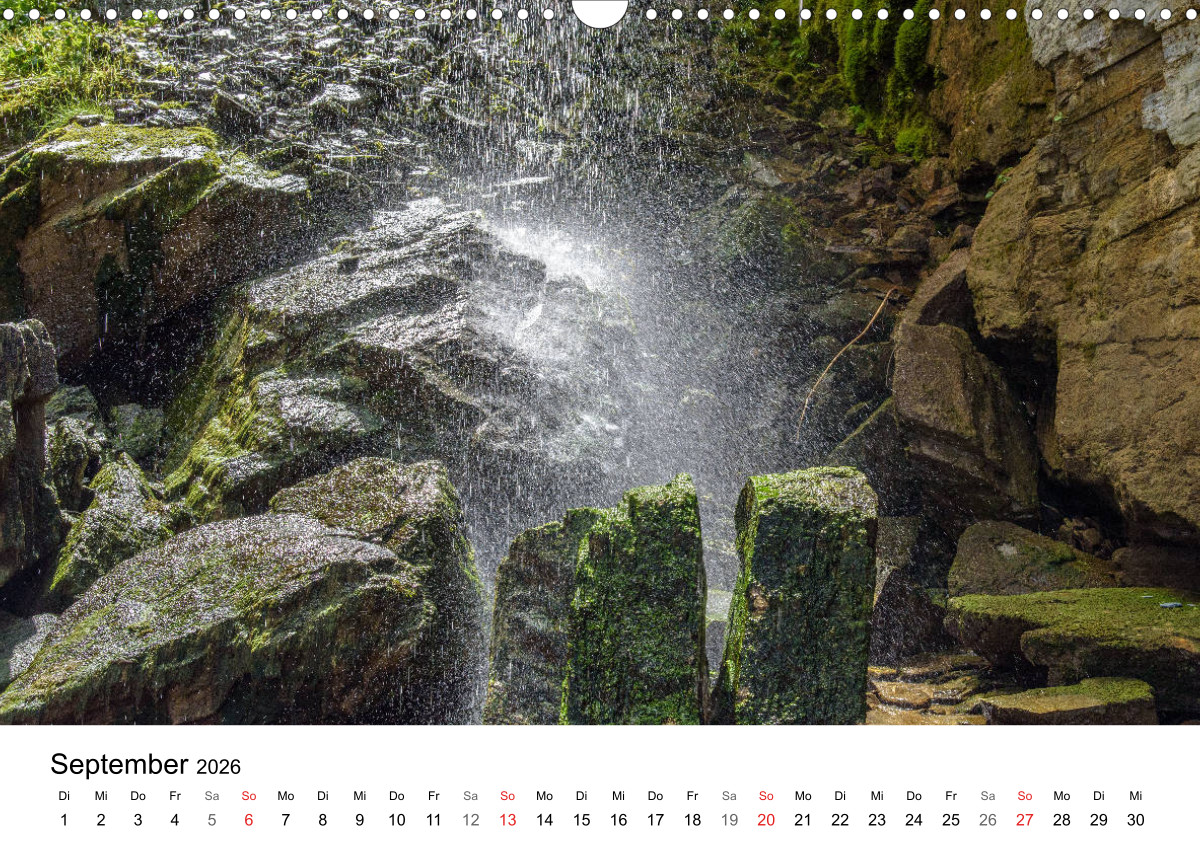The width and height of the screenshot is (1200, 848).
Task: Select day 30 on the calendar
Action: [x=1136, y=820]
